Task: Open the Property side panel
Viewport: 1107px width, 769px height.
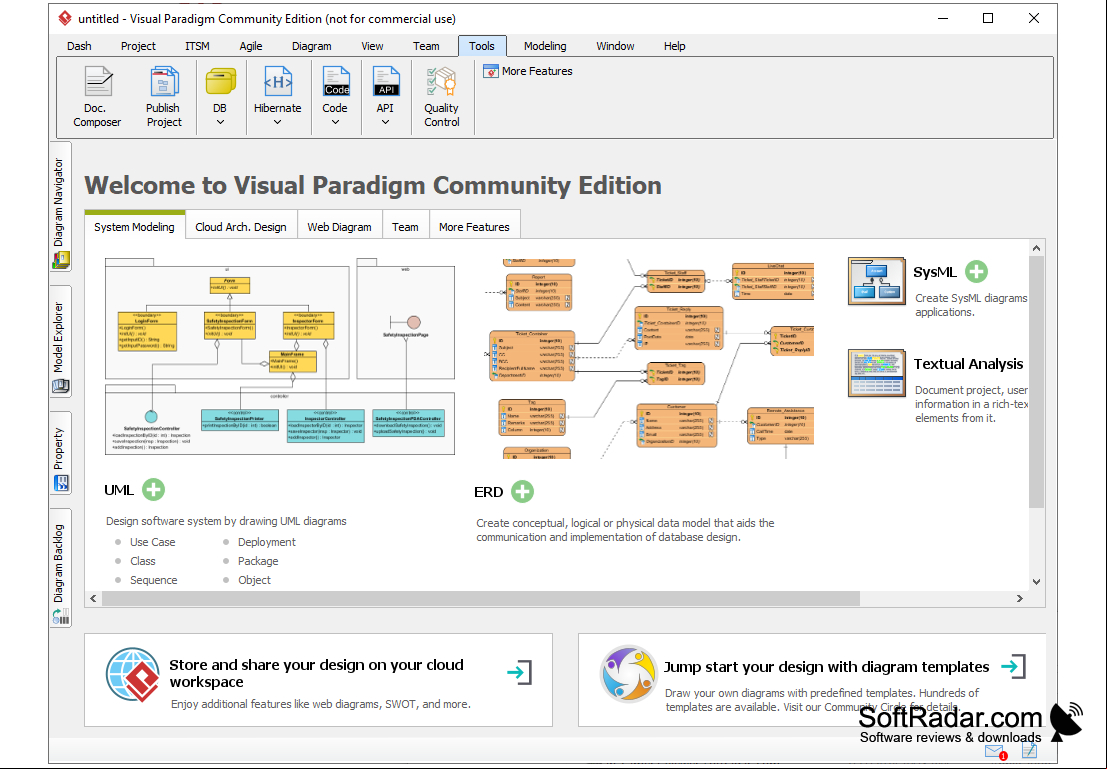Action: click(61, 453)
